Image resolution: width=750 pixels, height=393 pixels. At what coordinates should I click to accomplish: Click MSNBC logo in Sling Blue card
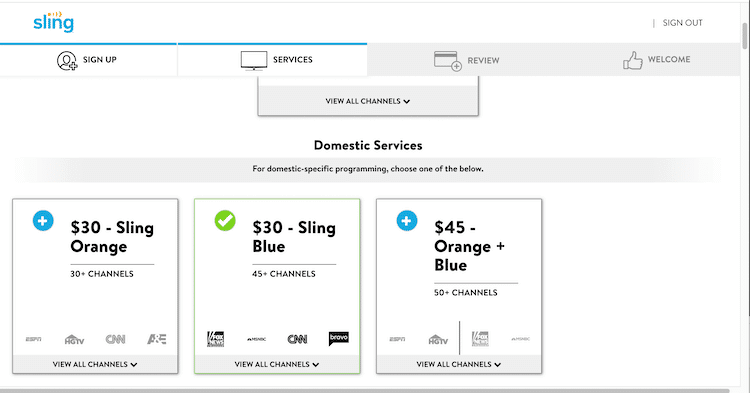pos(256,339)
